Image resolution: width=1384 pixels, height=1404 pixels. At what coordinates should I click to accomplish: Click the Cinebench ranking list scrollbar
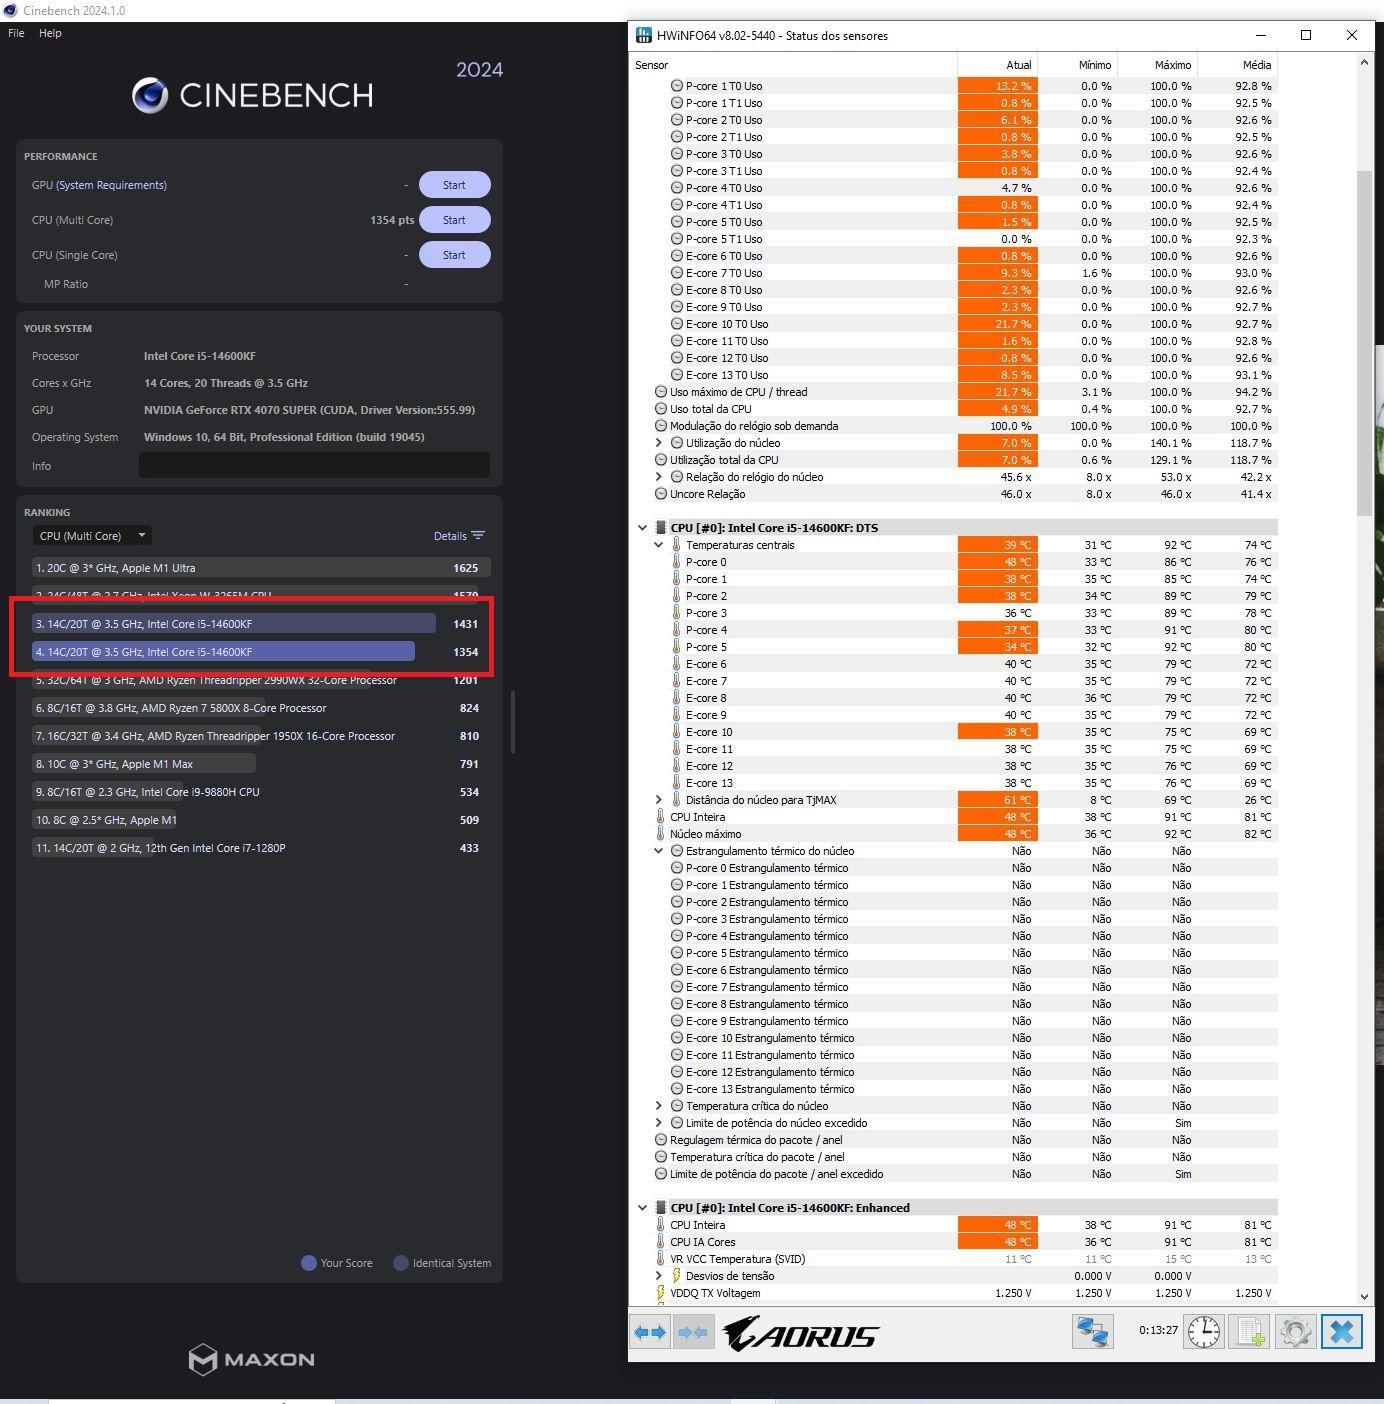tap(512, 722)
